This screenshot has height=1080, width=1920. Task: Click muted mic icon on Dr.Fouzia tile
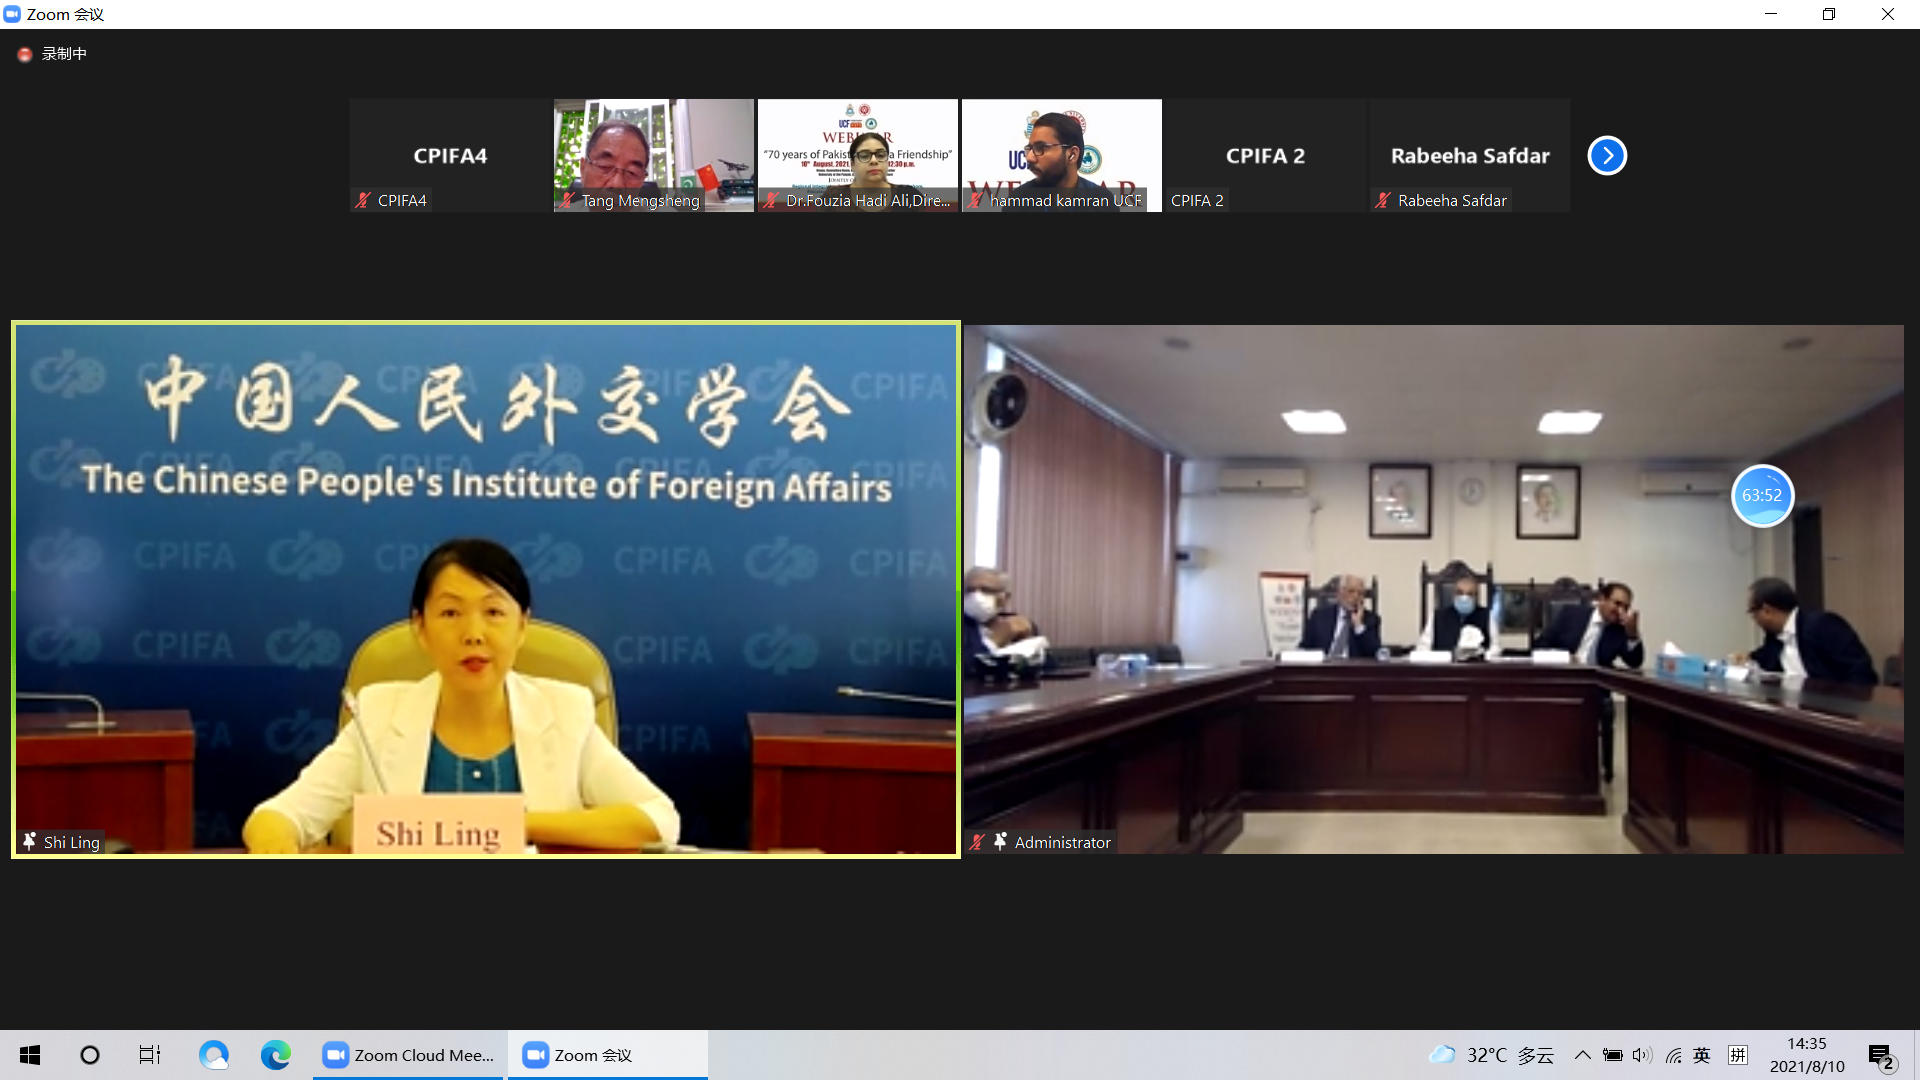(x=771, y=200)
